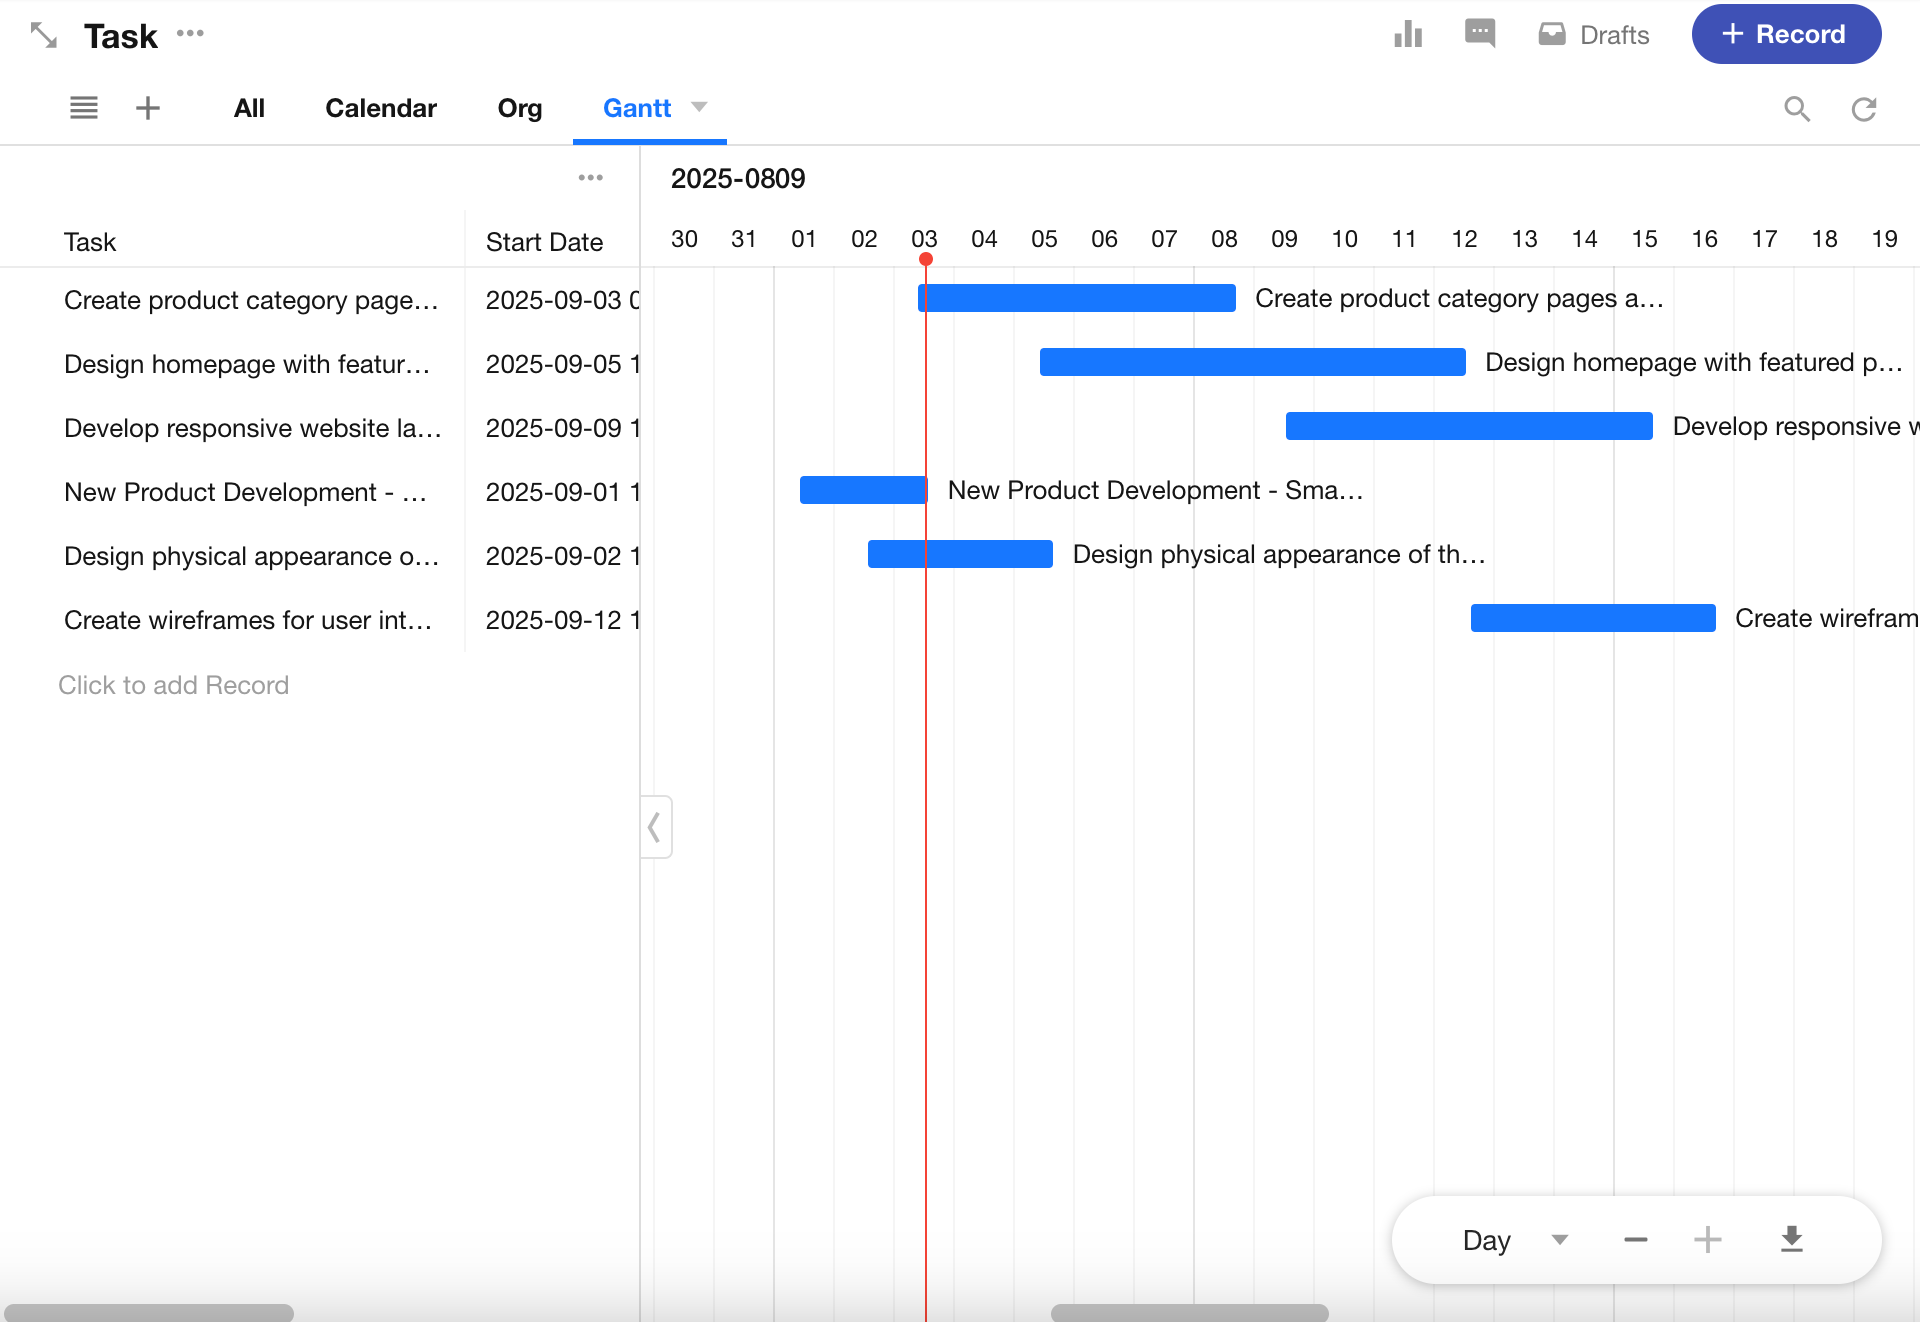The height and width of the screenshot is (1322, 1920).
Task: Click to add Record row
Action: click(174, 685)
